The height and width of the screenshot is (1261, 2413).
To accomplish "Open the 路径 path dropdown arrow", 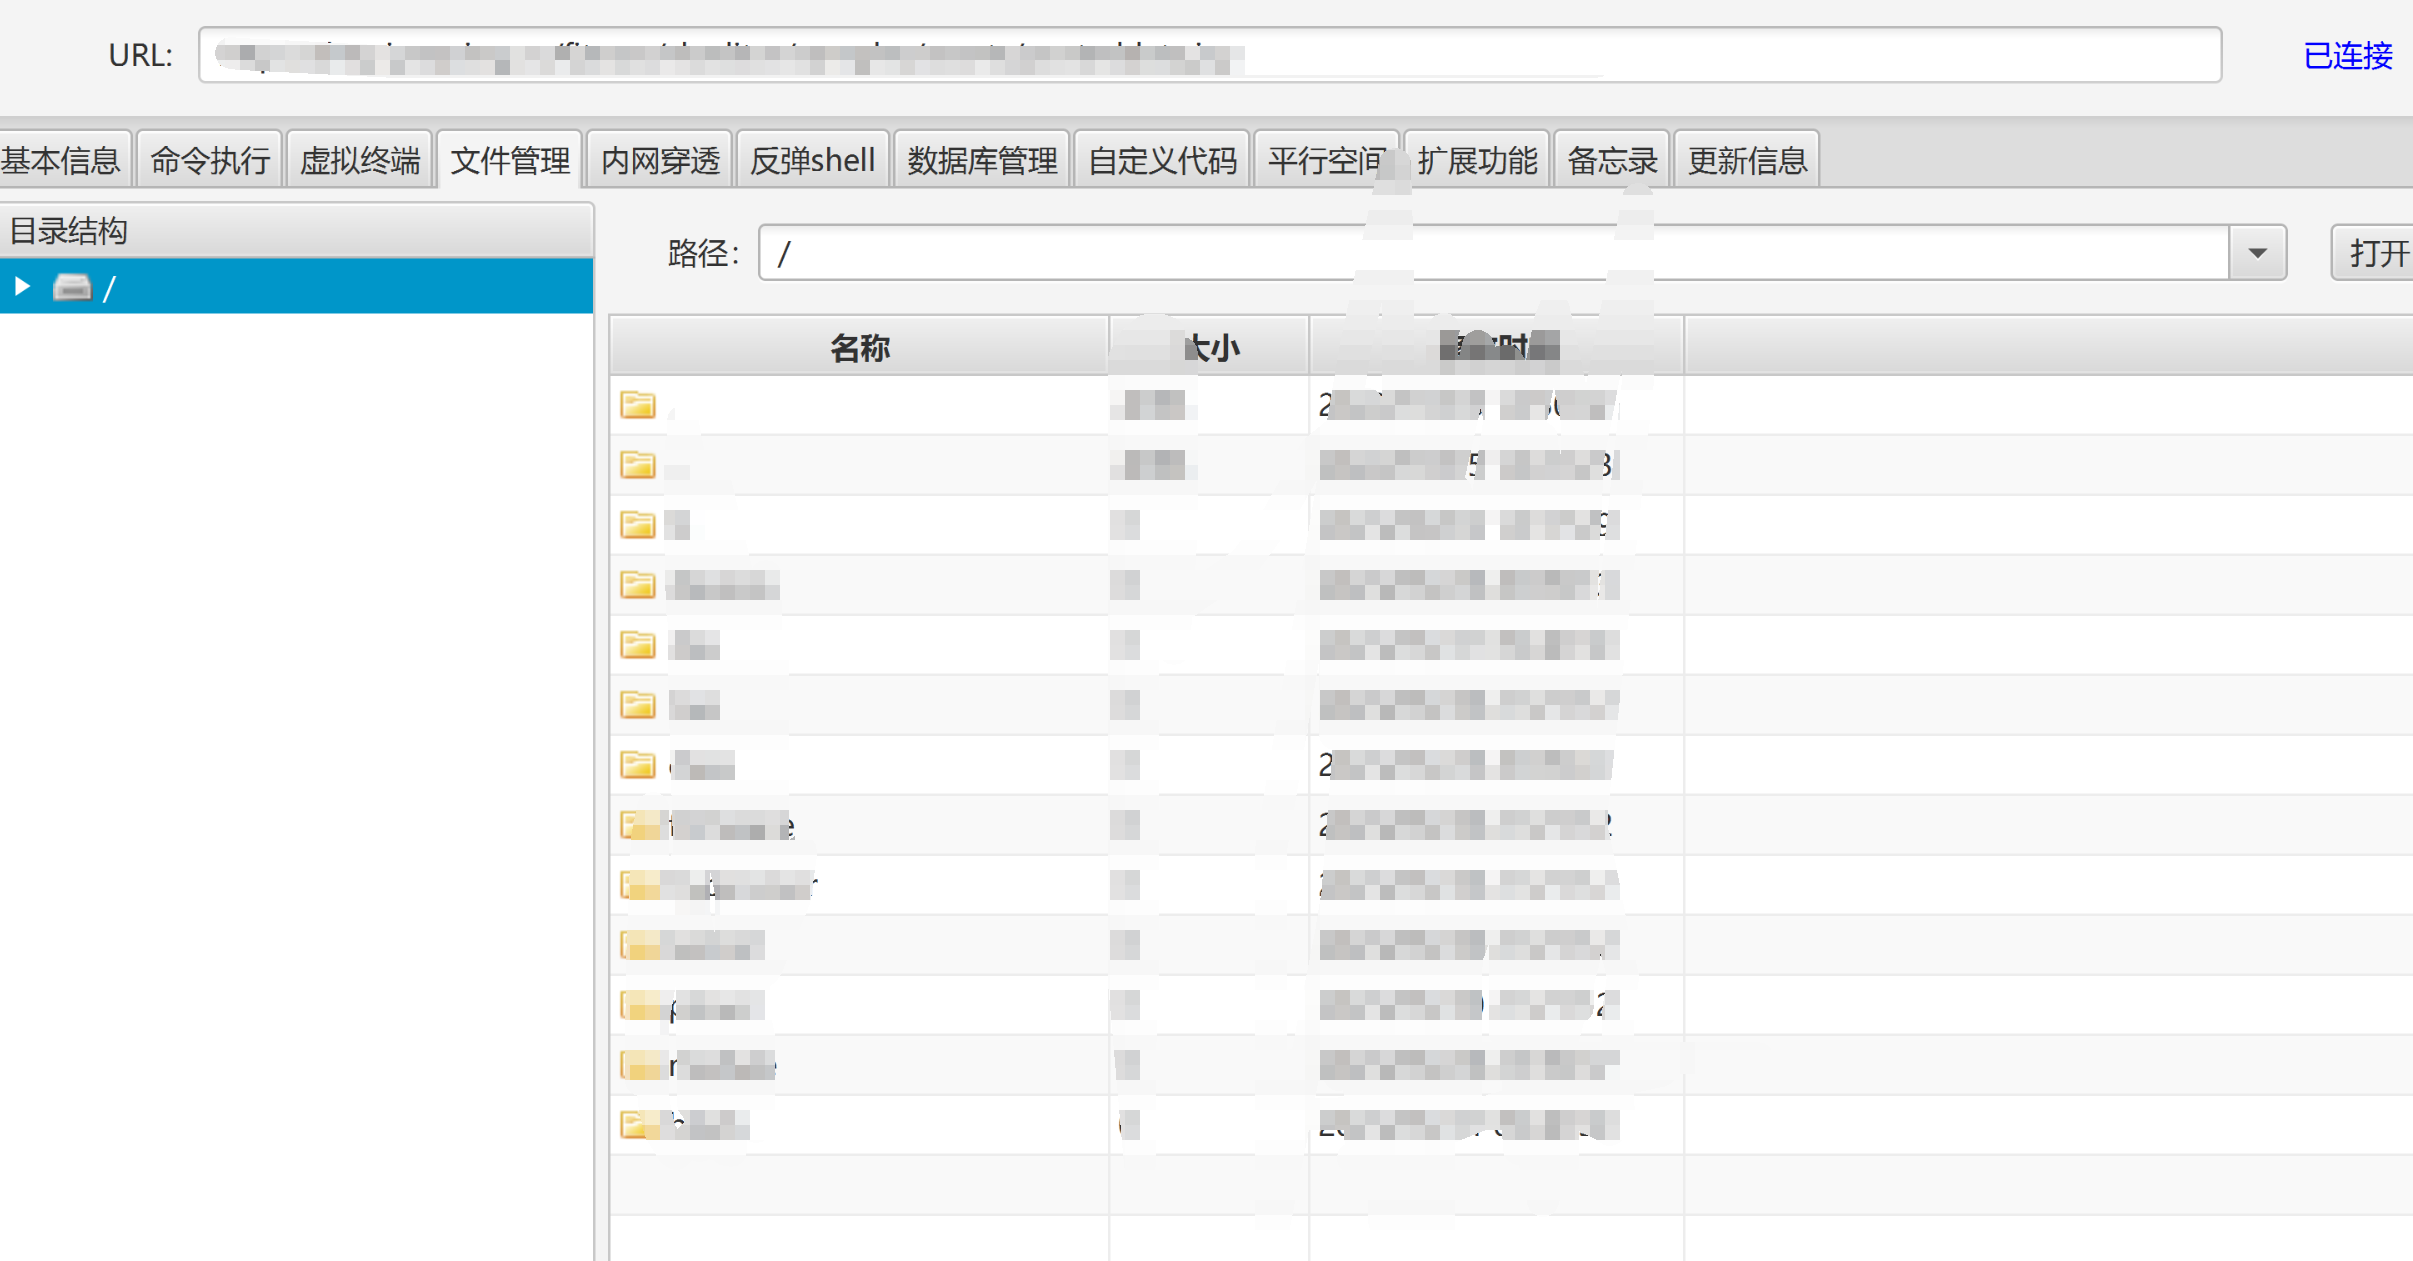I will tap(2257, 253).
